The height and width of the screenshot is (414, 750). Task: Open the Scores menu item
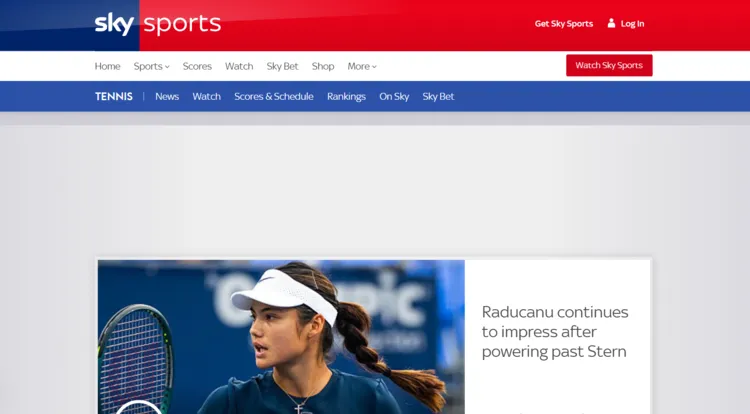coord(197,66)
